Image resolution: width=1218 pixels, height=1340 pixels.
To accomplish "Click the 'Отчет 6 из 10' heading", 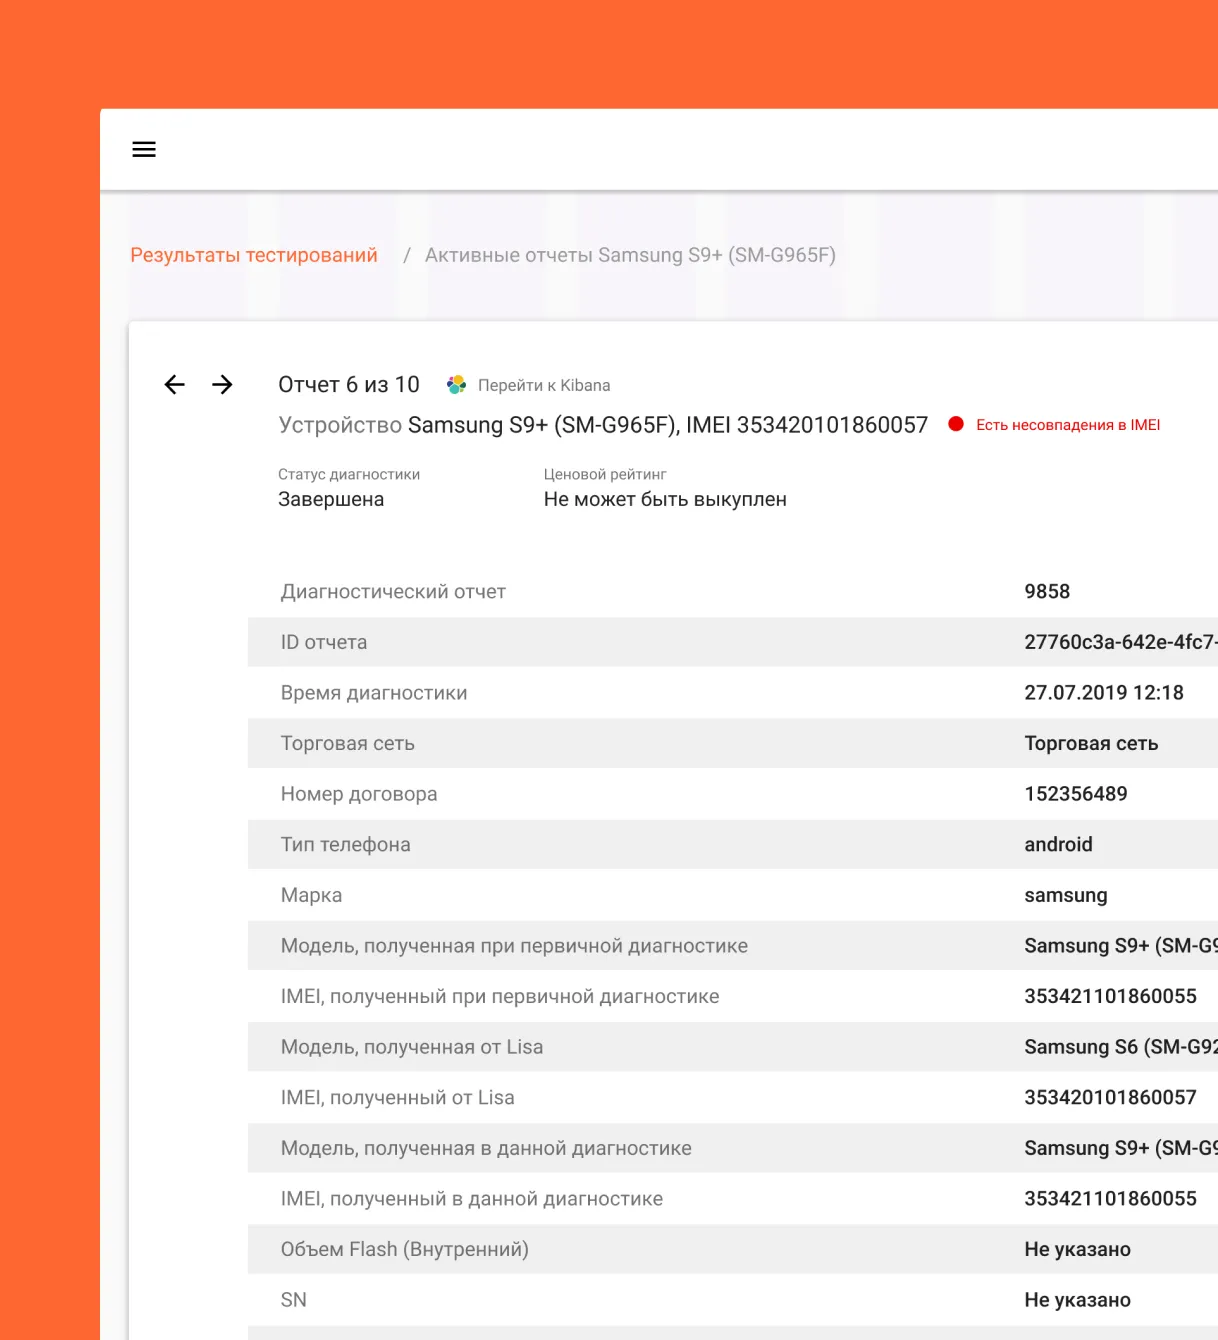I will 349,385.
